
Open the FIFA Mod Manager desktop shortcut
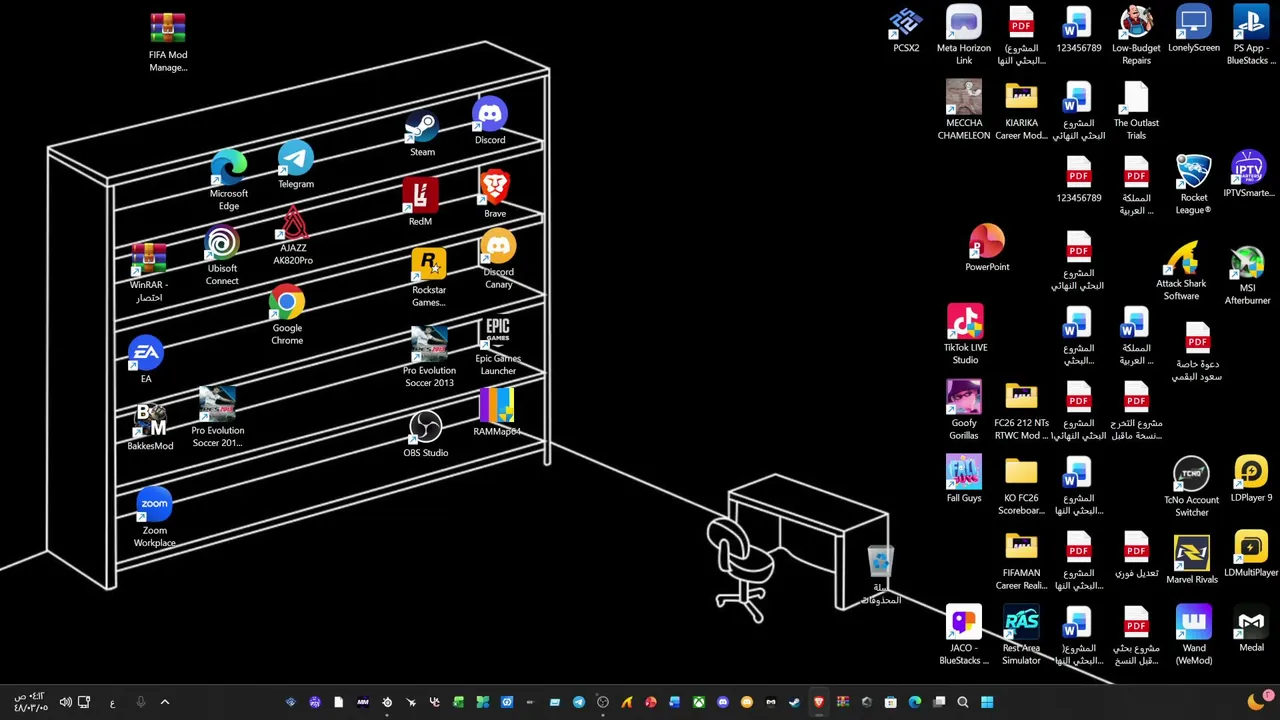click(x=168, y=43)
